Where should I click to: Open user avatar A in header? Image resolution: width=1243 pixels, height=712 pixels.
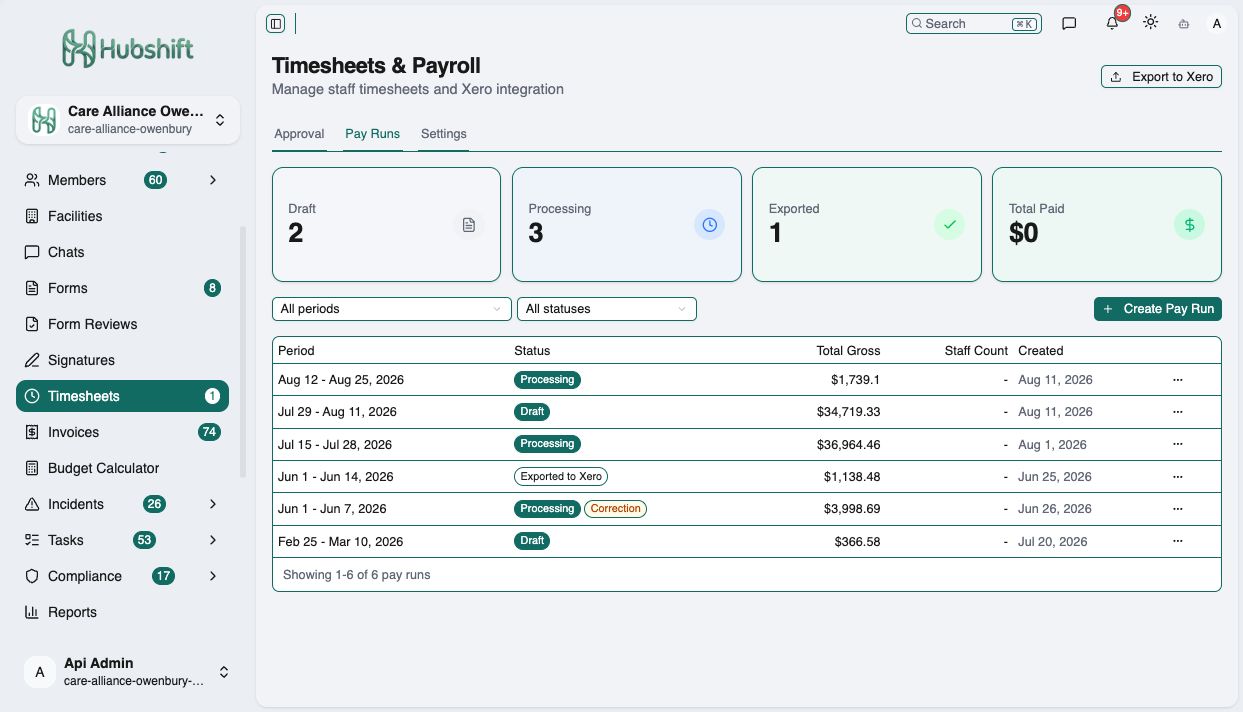1217,24
